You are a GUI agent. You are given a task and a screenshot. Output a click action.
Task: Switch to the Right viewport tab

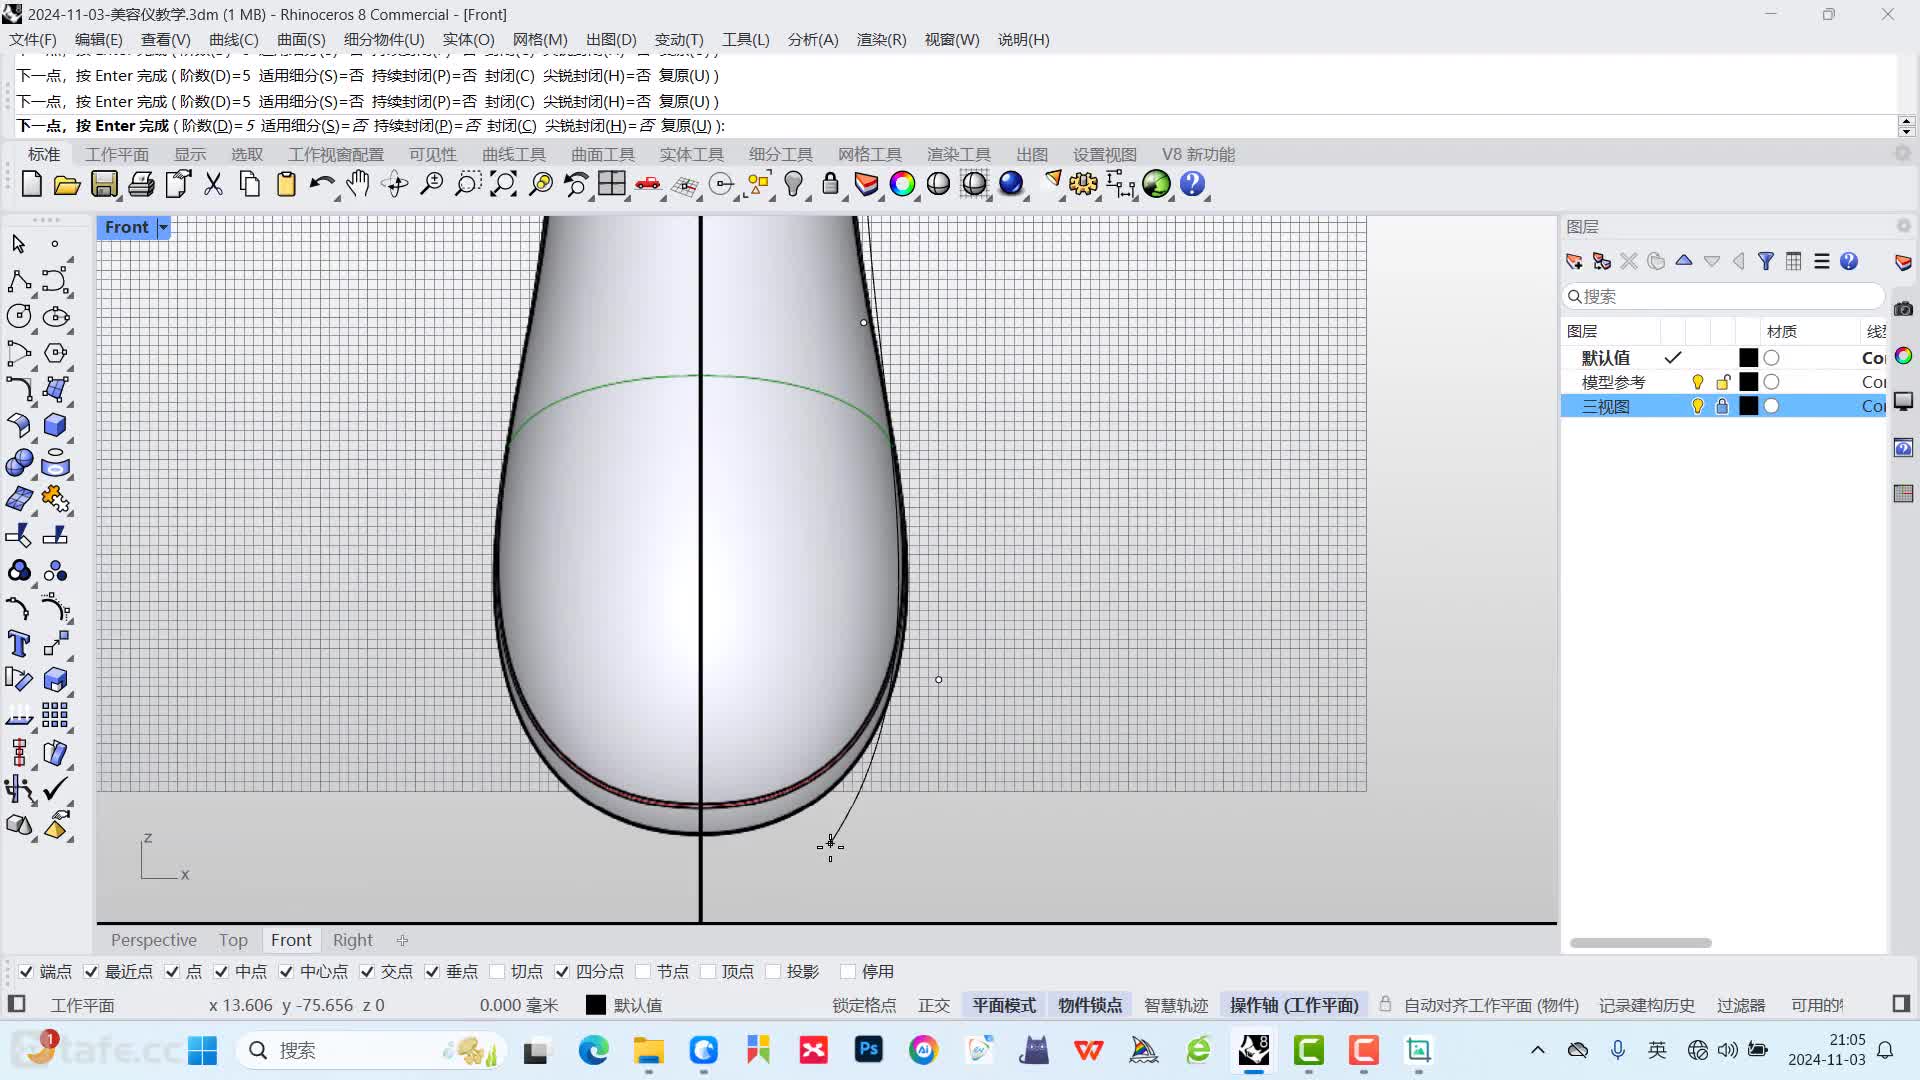pos(352,940)
